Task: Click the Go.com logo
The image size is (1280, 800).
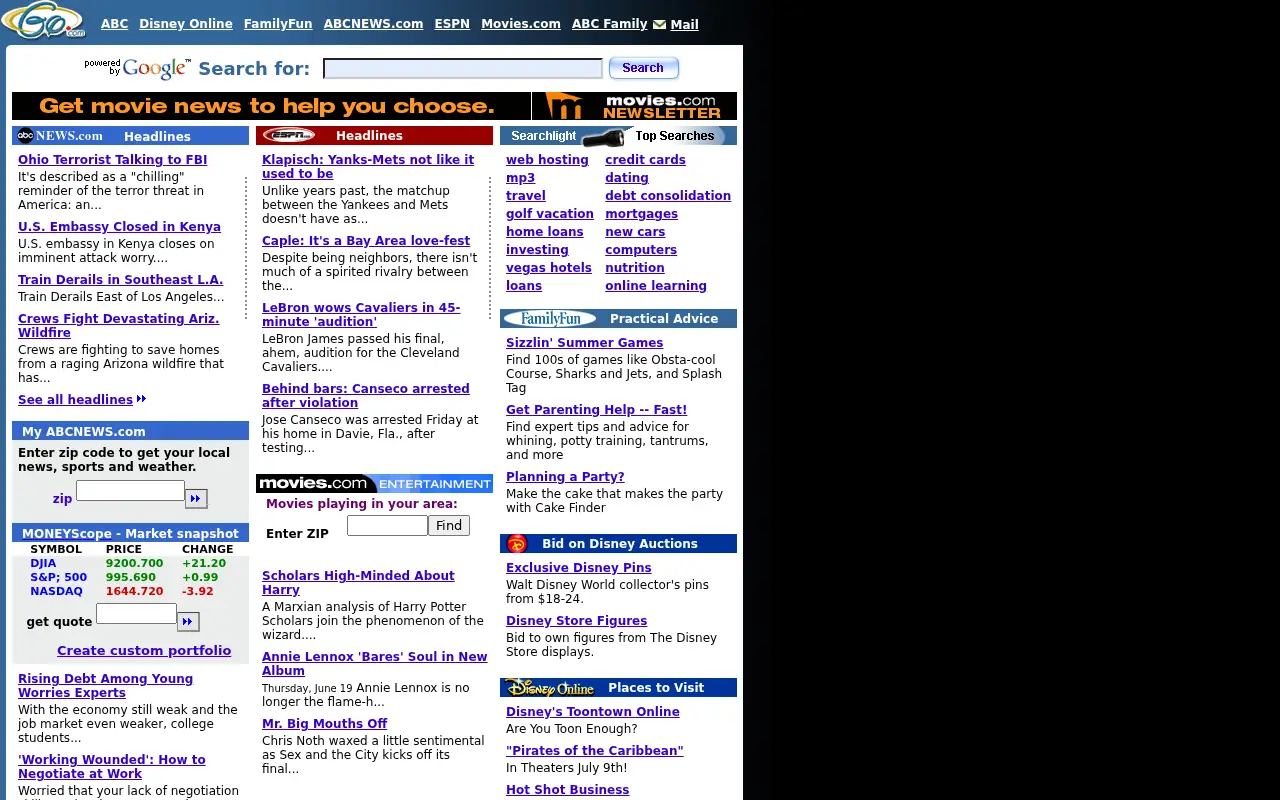Action: tap(44, 20)
